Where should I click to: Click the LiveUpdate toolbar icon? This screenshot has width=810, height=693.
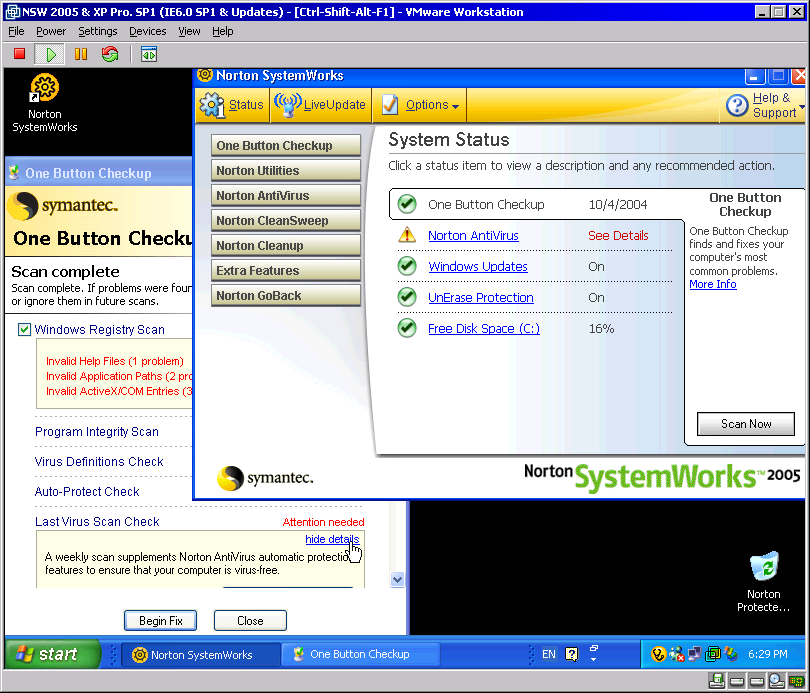click(x=289, y=105)
